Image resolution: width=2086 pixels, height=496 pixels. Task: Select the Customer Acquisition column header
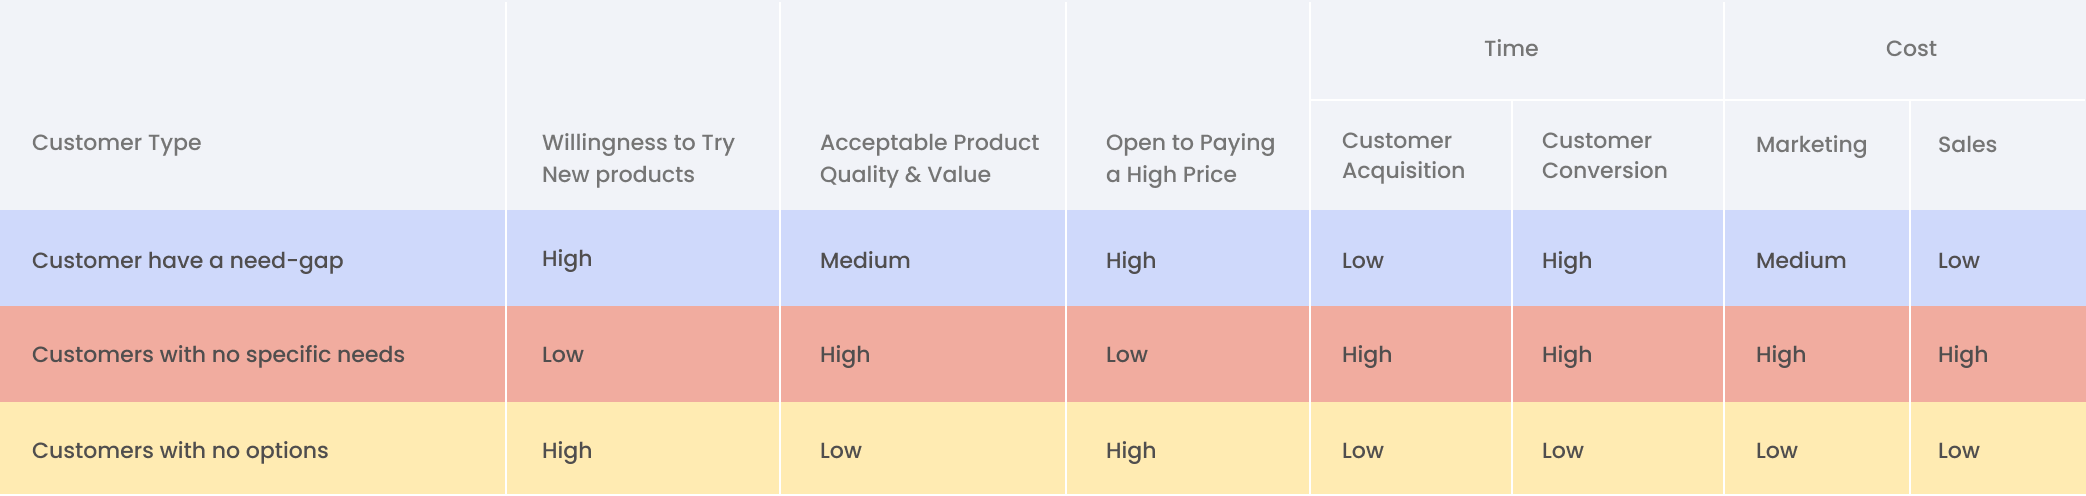pos(1403,155)
